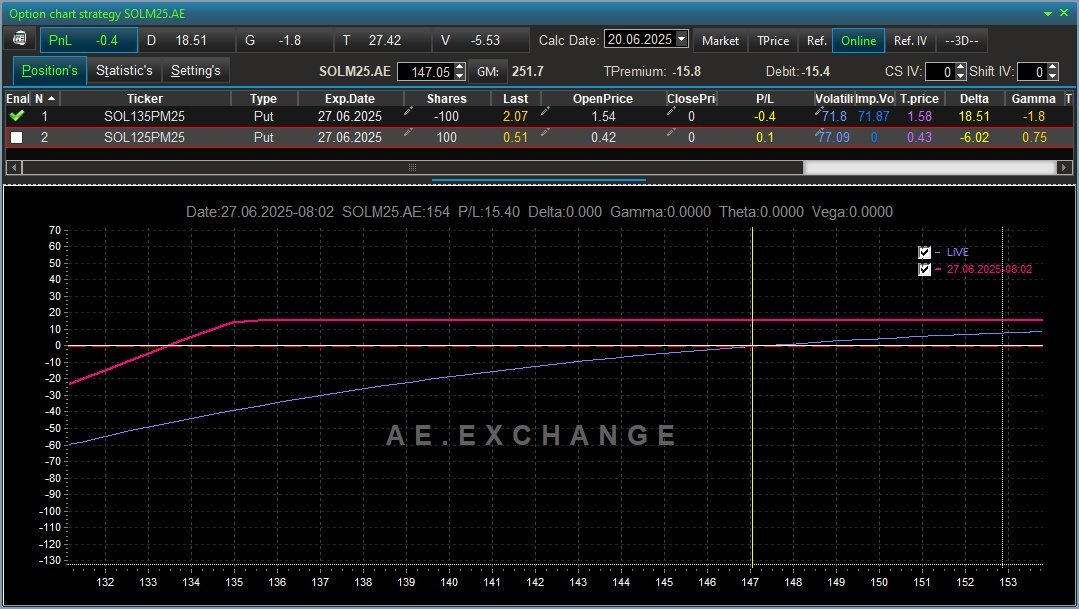This screenshot has width=1079, height=609.
Task: Edit Shares pencil icon for SOL125PM25
Action: point(409,131)
